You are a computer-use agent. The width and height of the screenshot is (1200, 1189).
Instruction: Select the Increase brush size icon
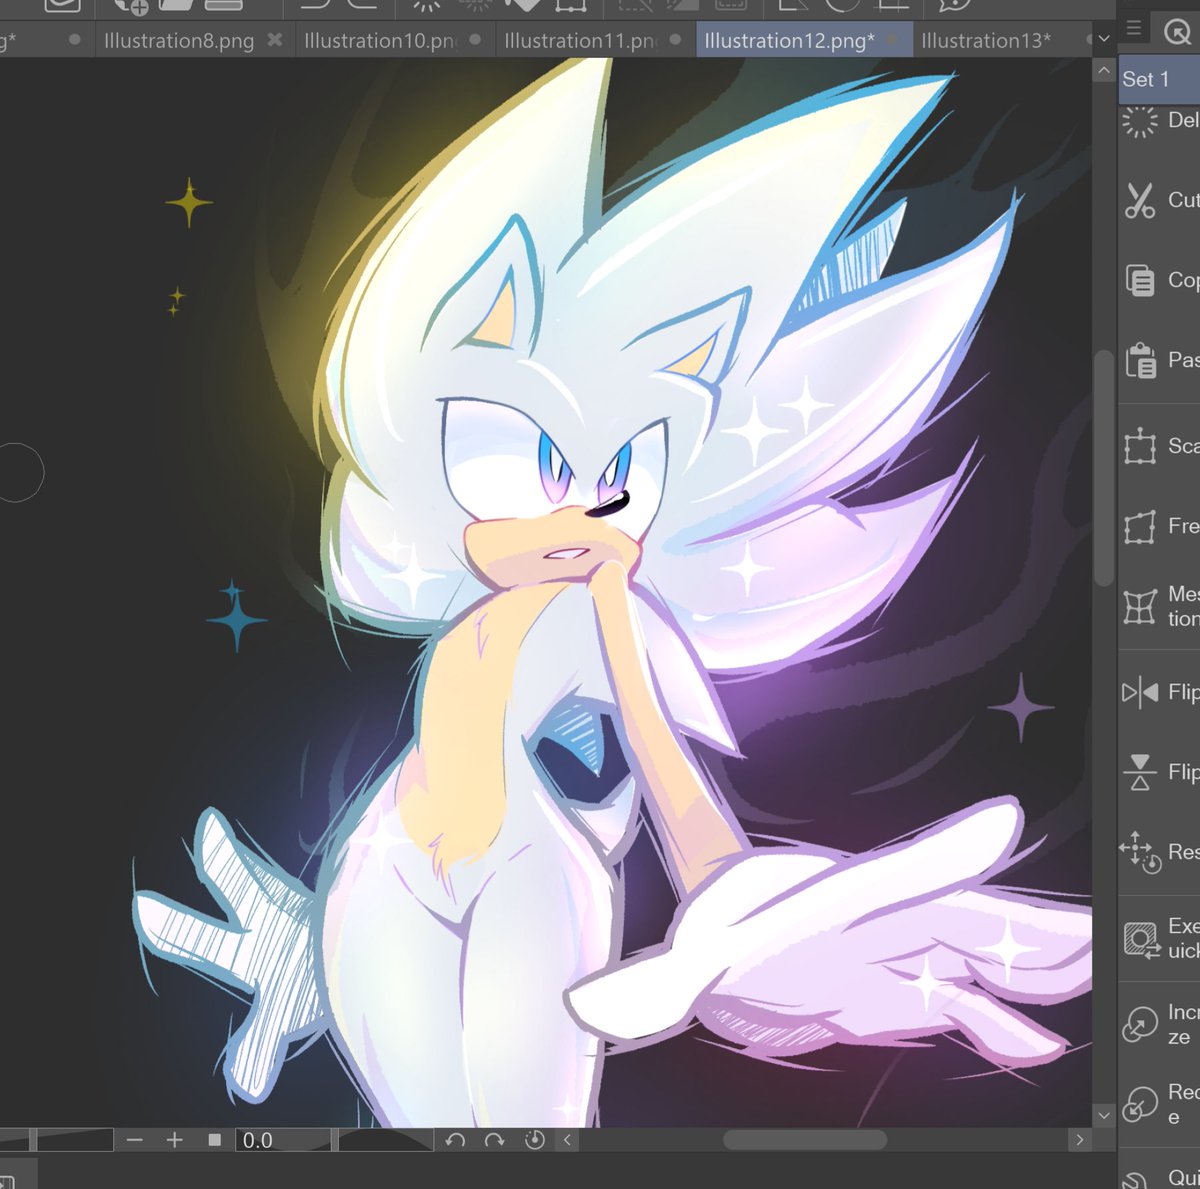1139,1023
